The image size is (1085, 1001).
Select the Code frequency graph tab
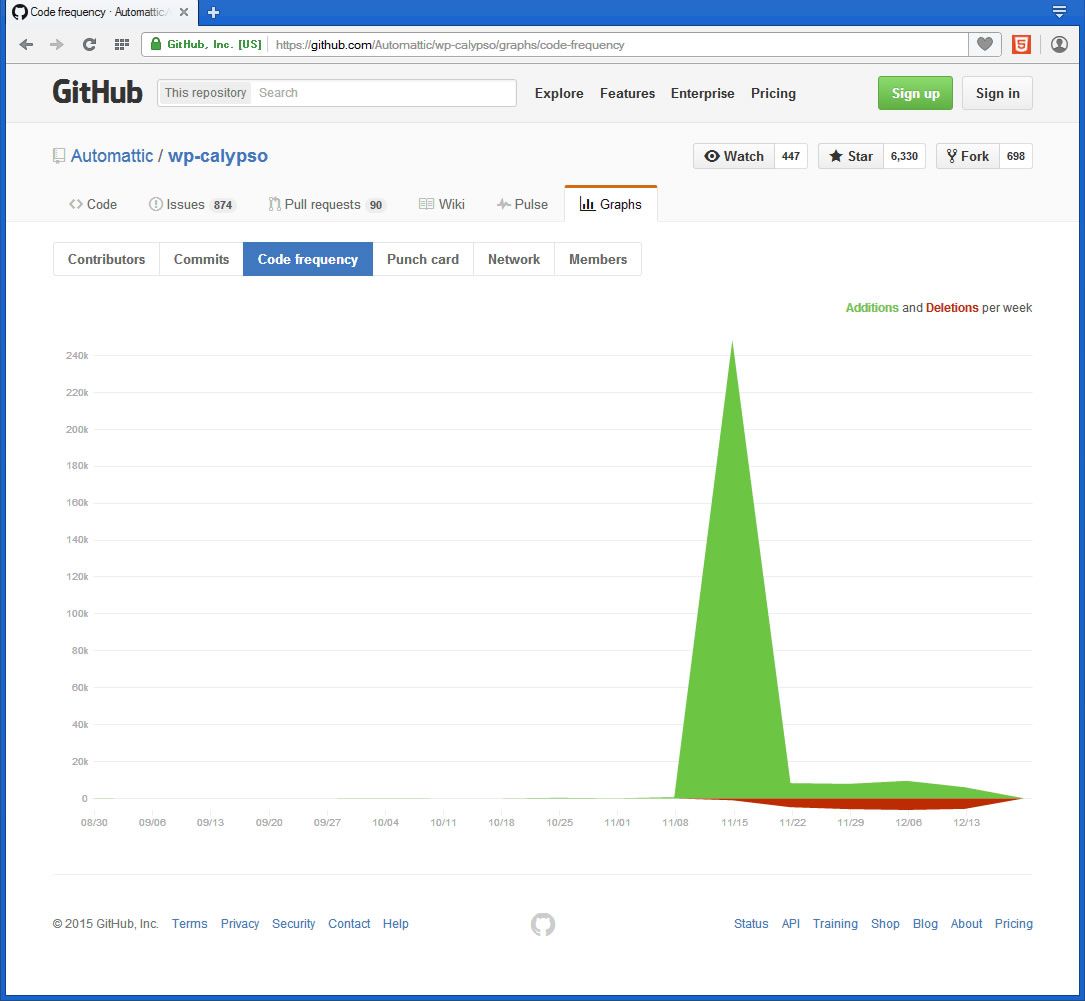[x=308, y=259]
